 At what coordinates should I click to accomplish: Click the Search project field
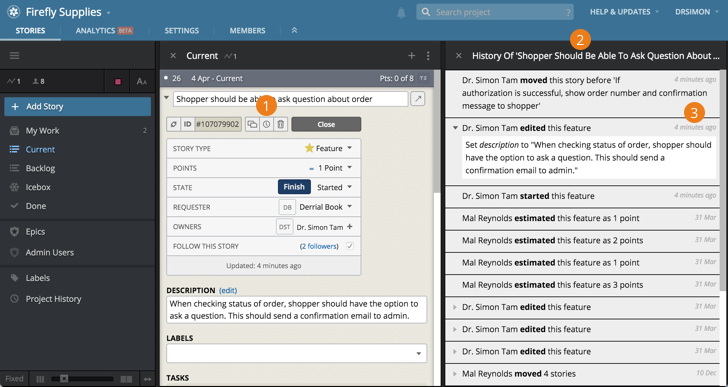click(x=494, y=12)
